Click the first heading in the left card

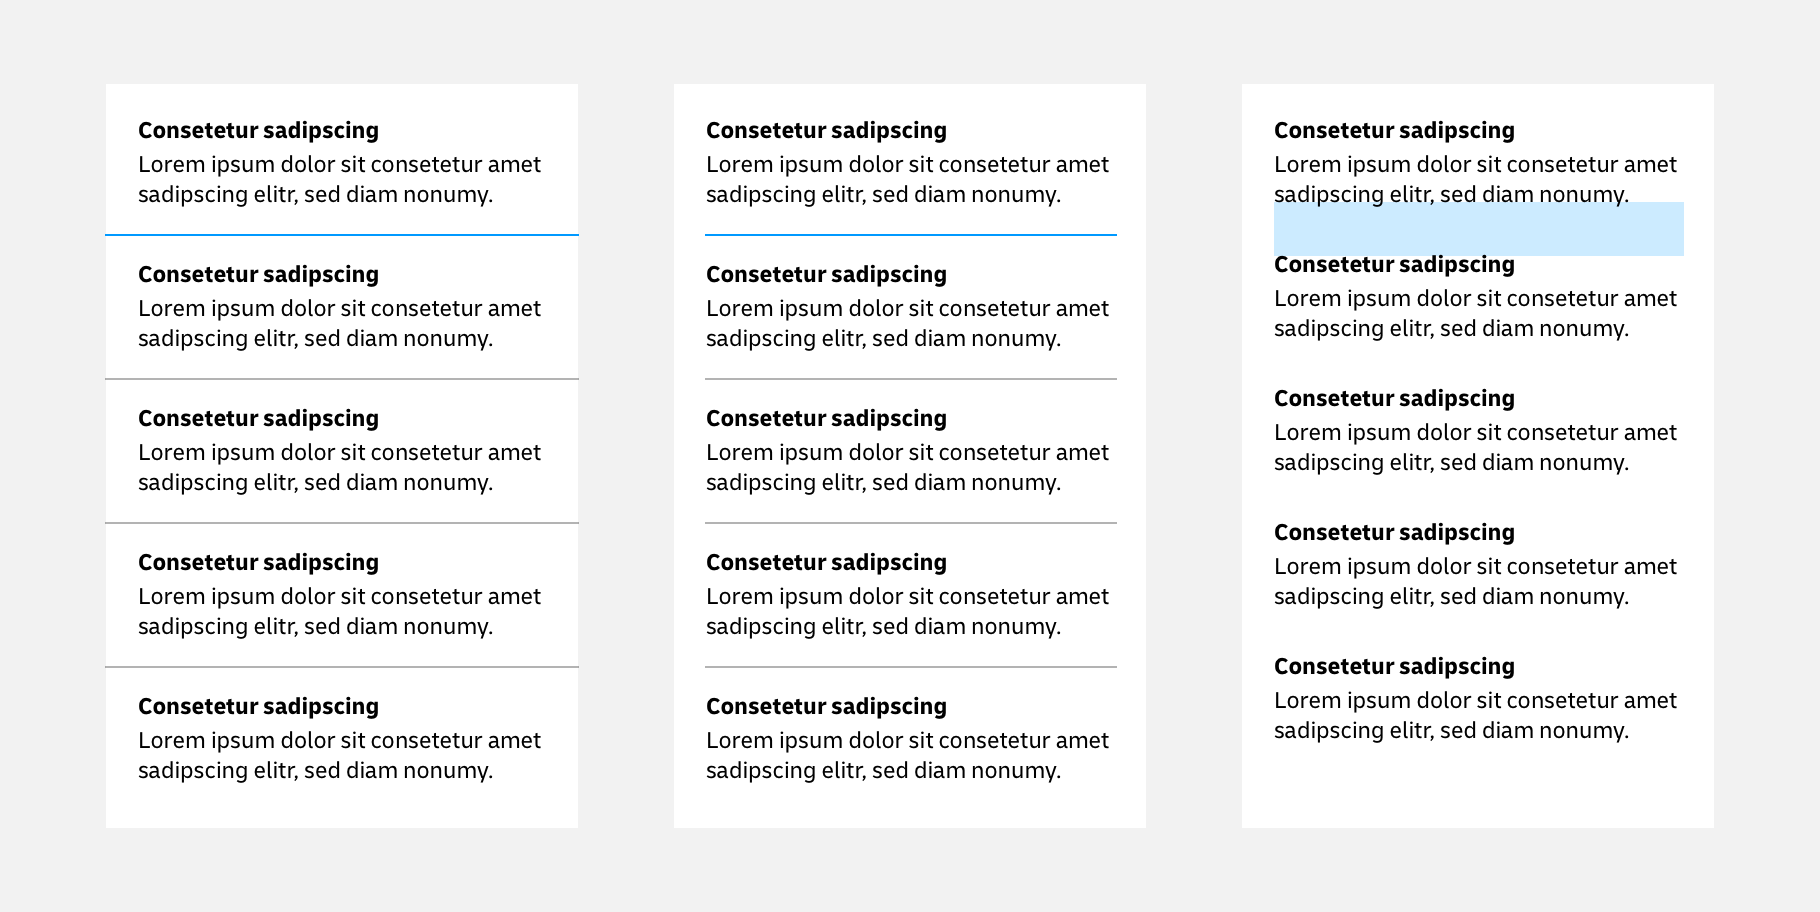click(x=258, y=131)
